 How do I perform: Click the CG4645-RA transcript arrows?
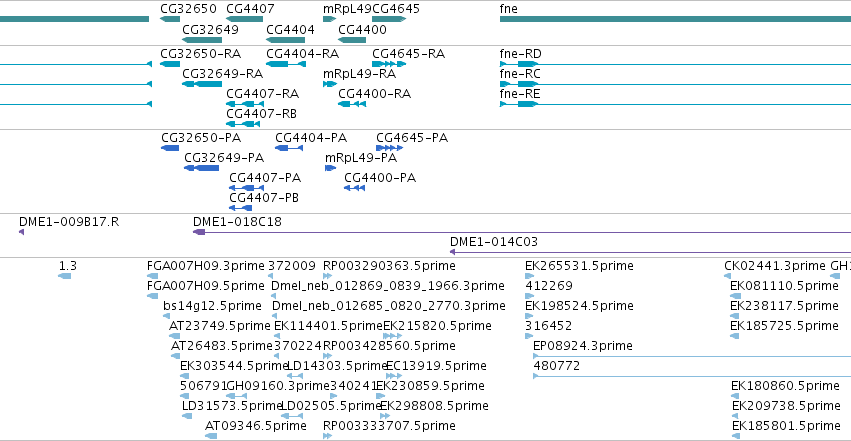tap(389, 64)
